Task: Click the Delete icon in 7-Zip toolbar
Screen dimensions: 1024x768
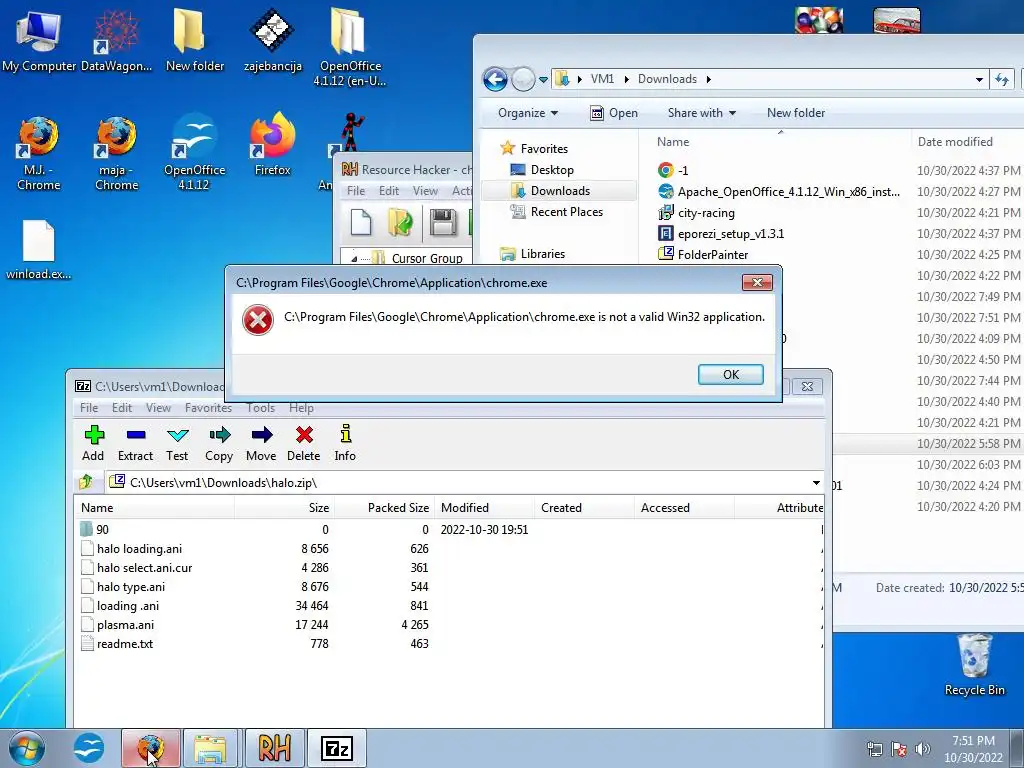Action: tap(304, 443)
